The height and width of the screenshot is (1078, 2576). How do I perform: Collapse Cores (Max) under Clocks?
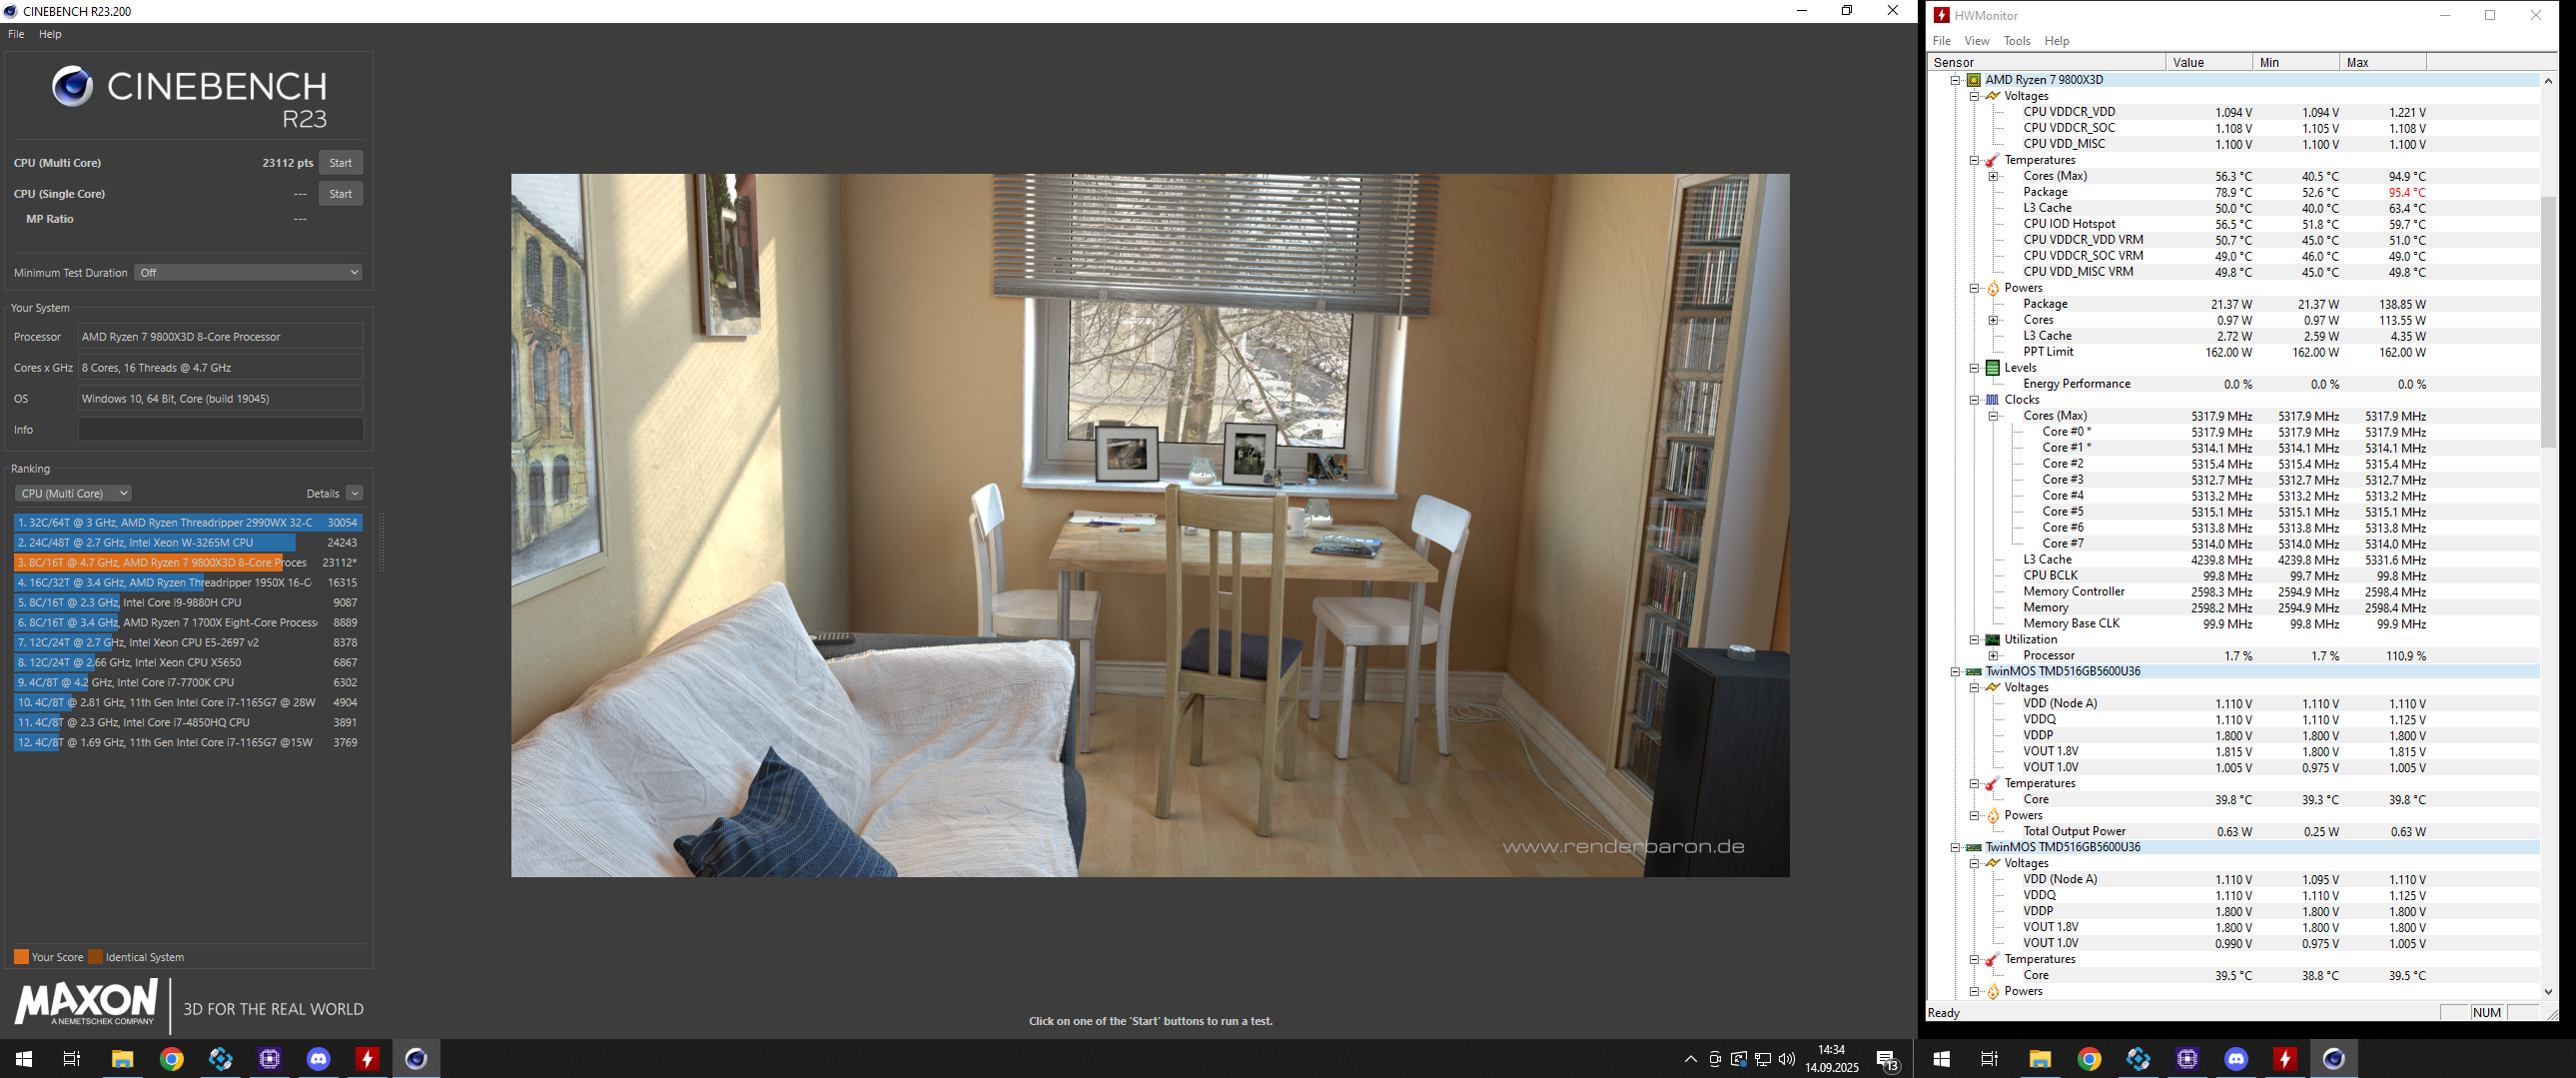1993,416
